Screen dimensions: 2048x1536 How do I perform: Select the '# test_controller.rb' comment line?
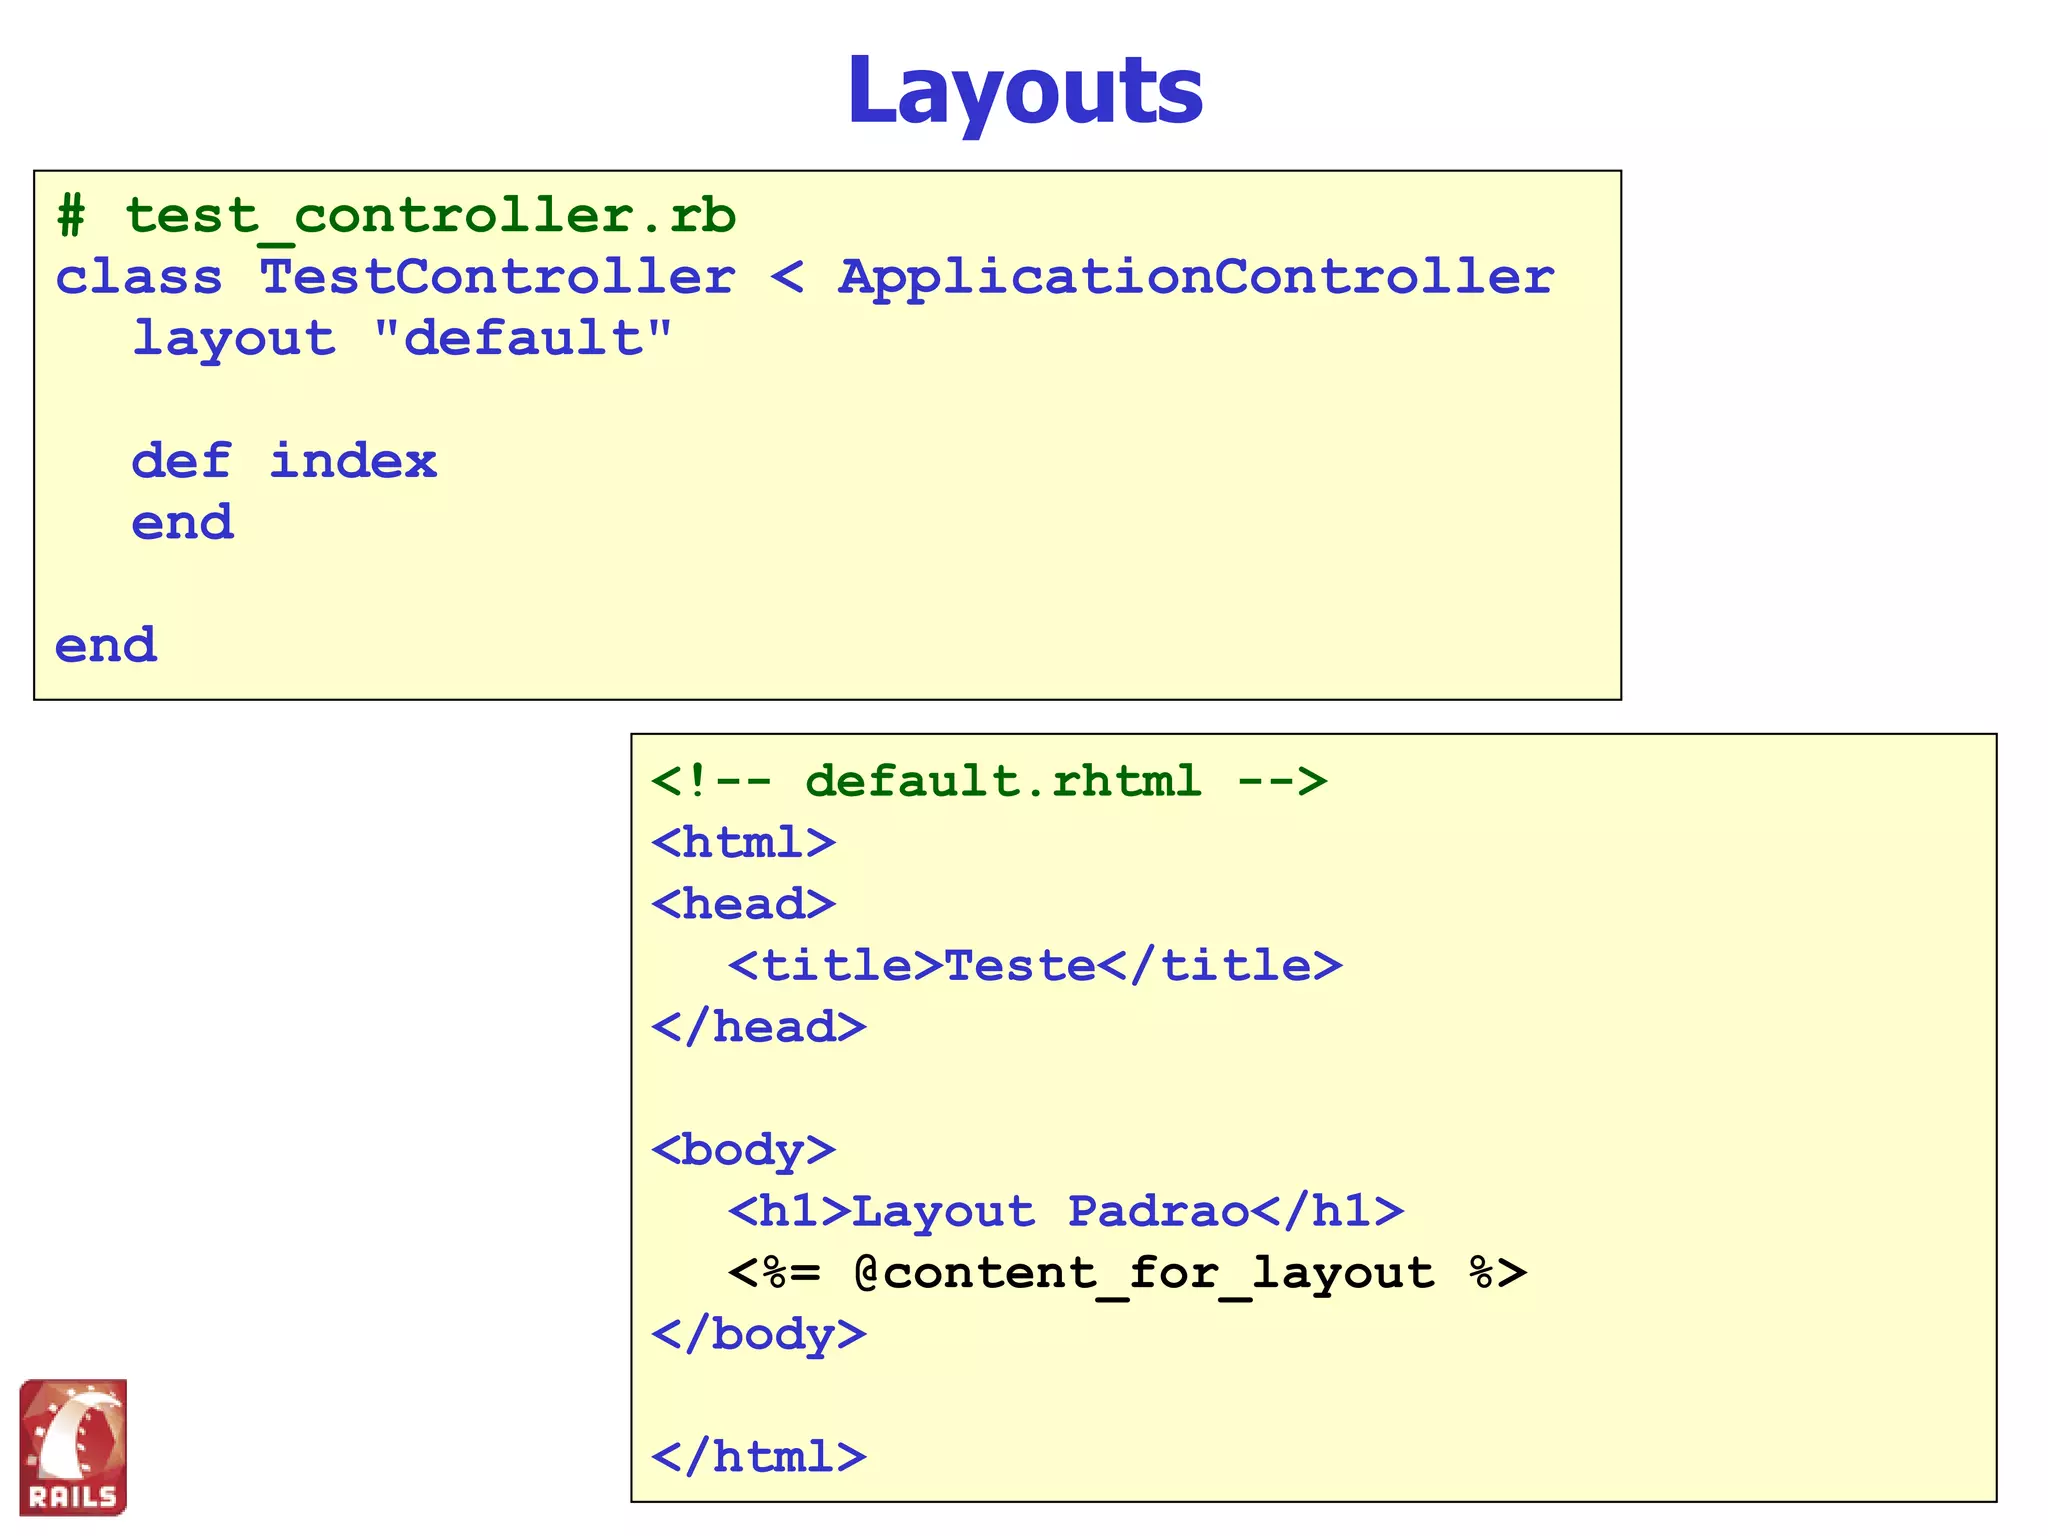tap(396, 217)
